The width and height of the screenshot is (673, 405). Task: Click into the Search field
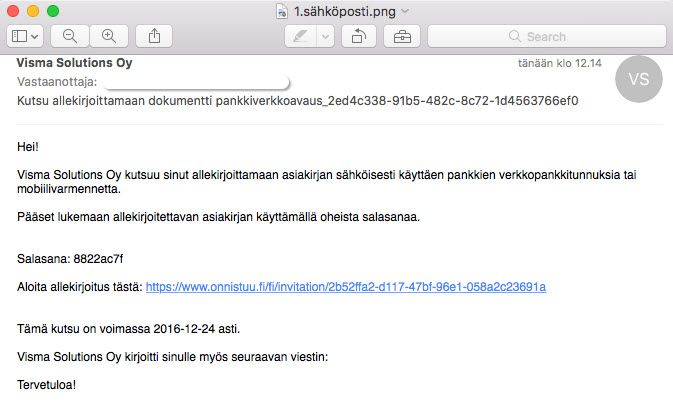[x=546, y=36]
